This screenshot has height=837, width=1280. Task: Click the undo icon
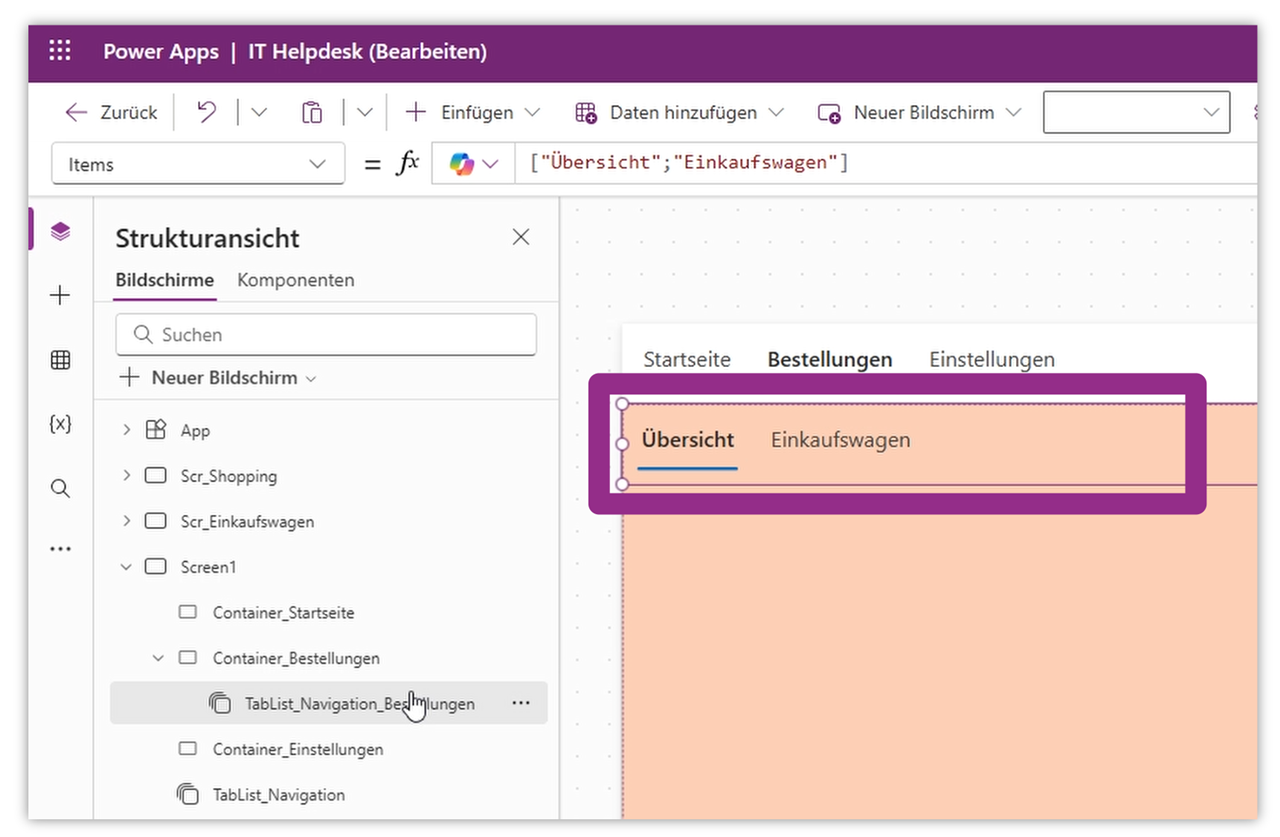[x=206, y=112]
